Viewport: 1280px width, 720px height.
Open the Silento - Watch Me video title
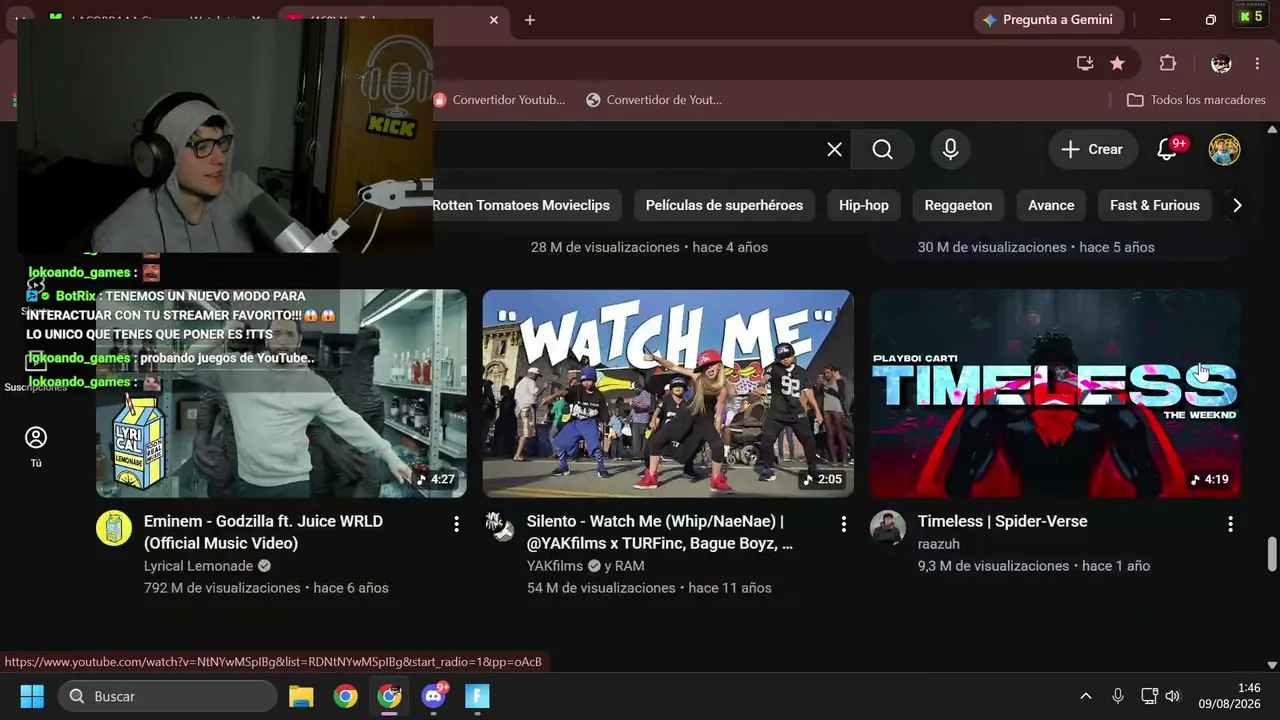click(x=660, y=532)
